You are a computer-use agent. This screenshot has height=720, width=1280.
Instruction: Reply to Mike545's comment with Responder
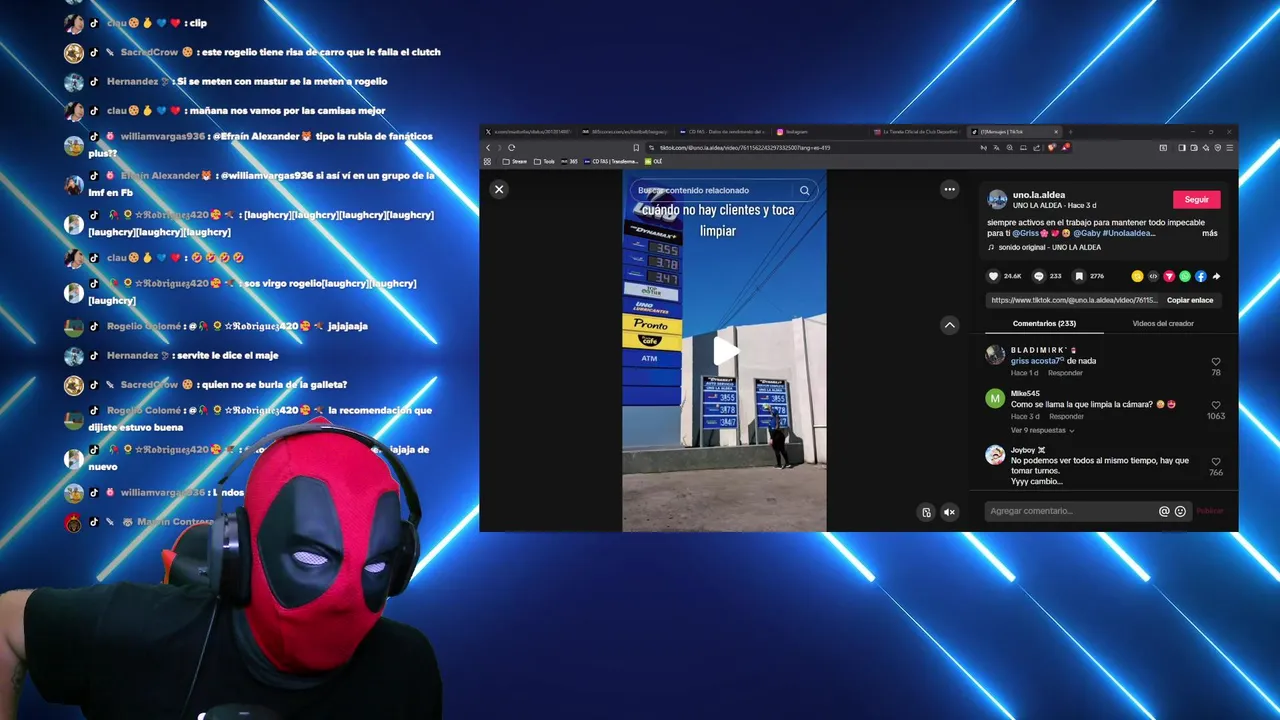click(x=1066, y=416)
